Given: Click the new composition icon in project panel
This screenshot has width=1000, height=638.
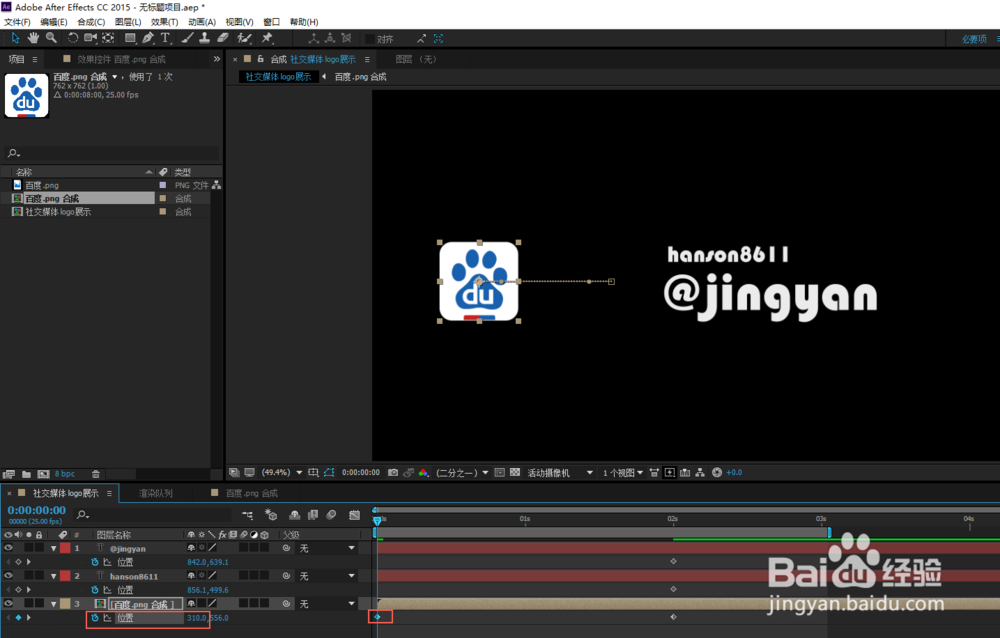Looking at the screenshot, I should (43, 474).
